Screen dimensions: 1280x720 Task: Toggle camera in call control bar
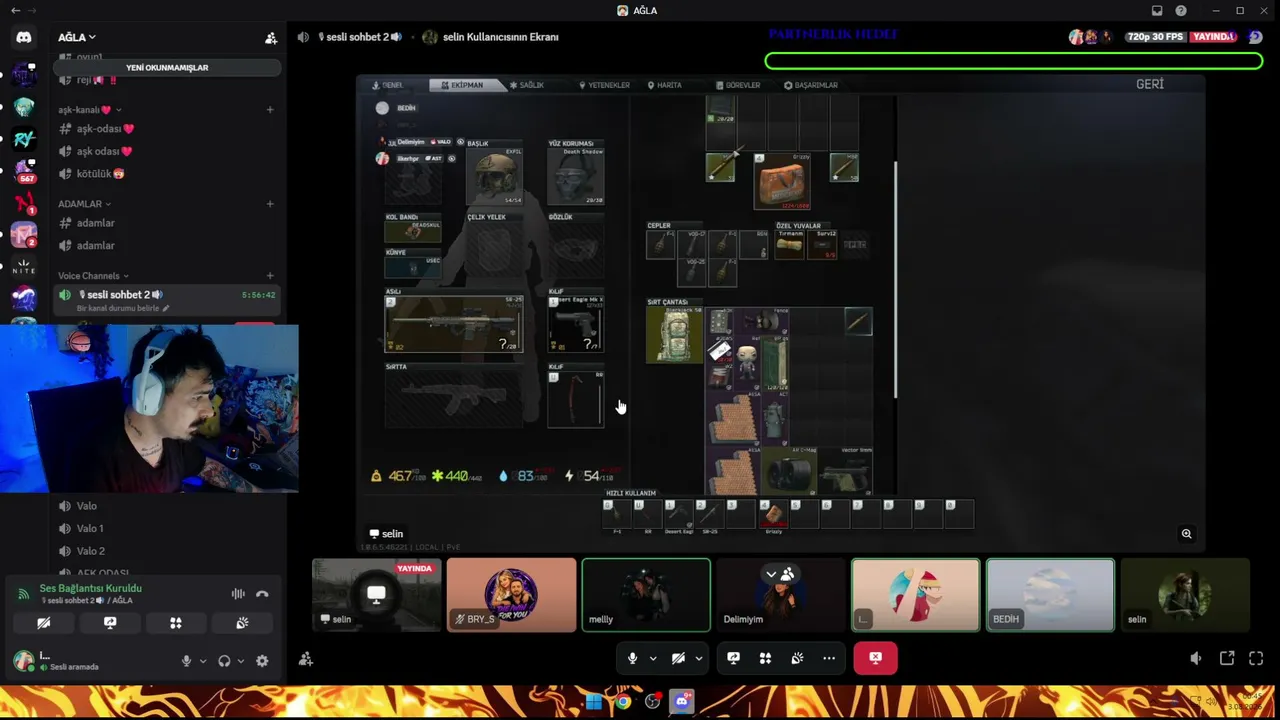pos(678,658)
